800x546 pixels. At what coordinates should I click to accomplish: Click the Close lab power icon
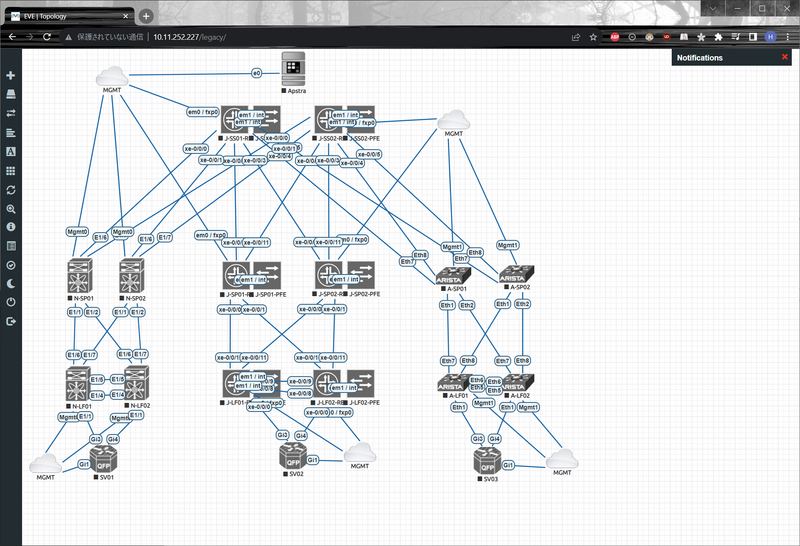[11, 302]
